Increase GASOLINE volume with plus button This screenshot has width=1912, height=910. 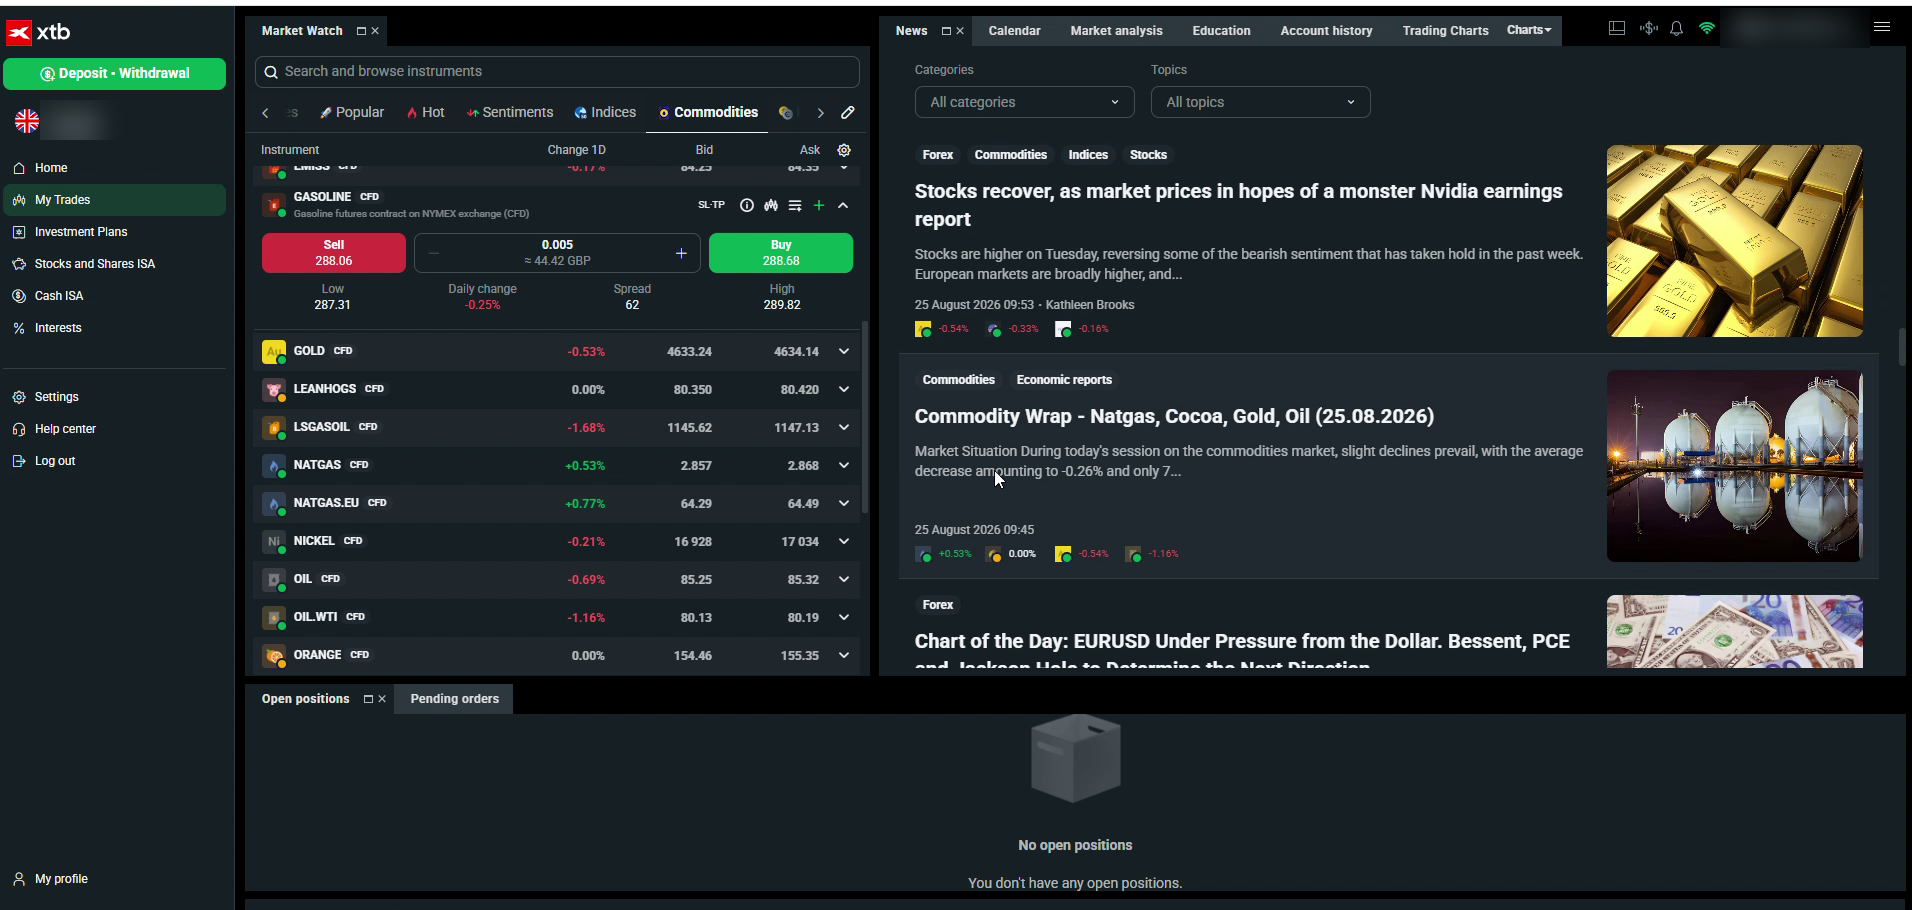pyautogui.click(x=681, y=253)
